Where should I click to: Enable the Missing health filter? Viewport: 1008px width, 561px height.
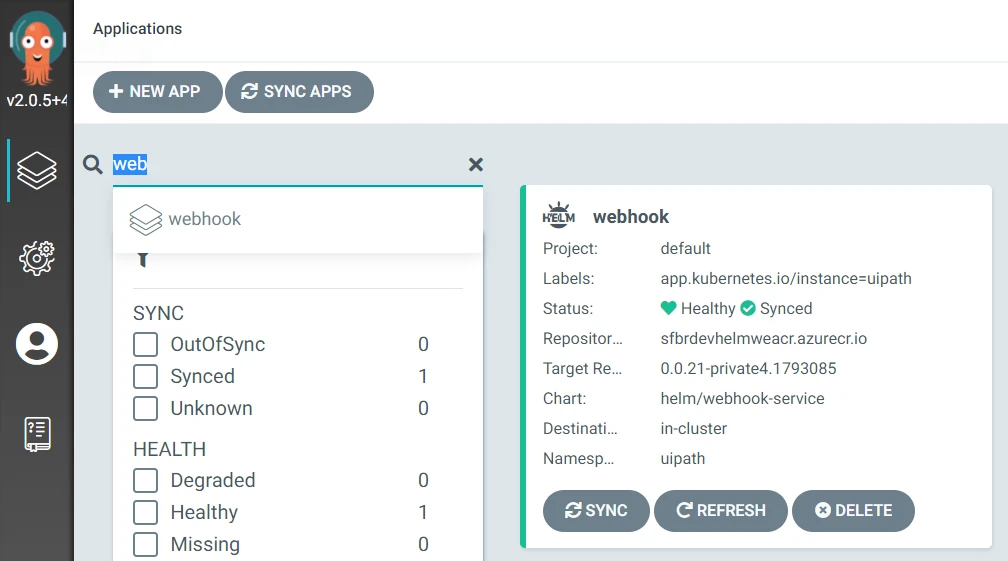(x=145, y=545)
